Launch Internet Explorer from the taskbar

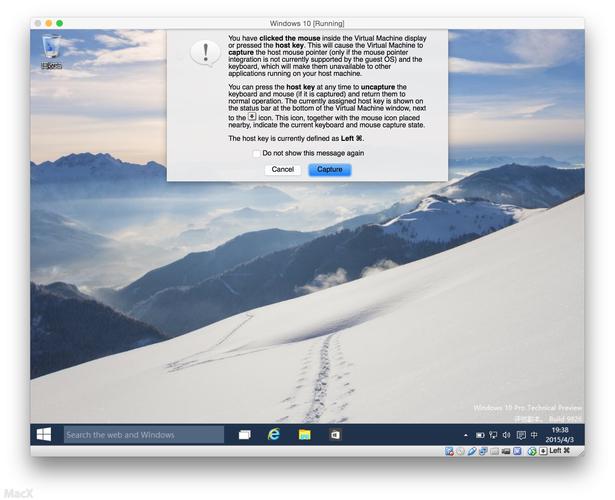[x=274, y=434]
